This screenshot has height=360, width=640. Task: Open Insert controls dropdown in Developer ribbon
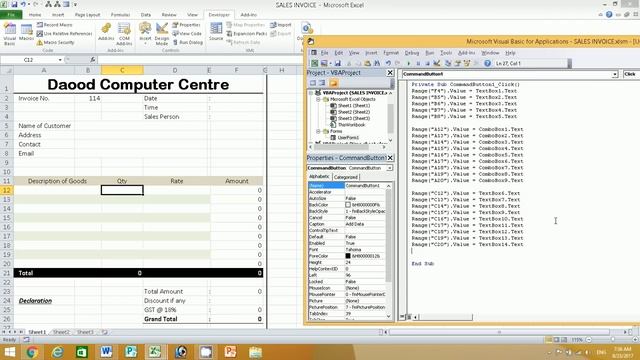click(145, 34)
